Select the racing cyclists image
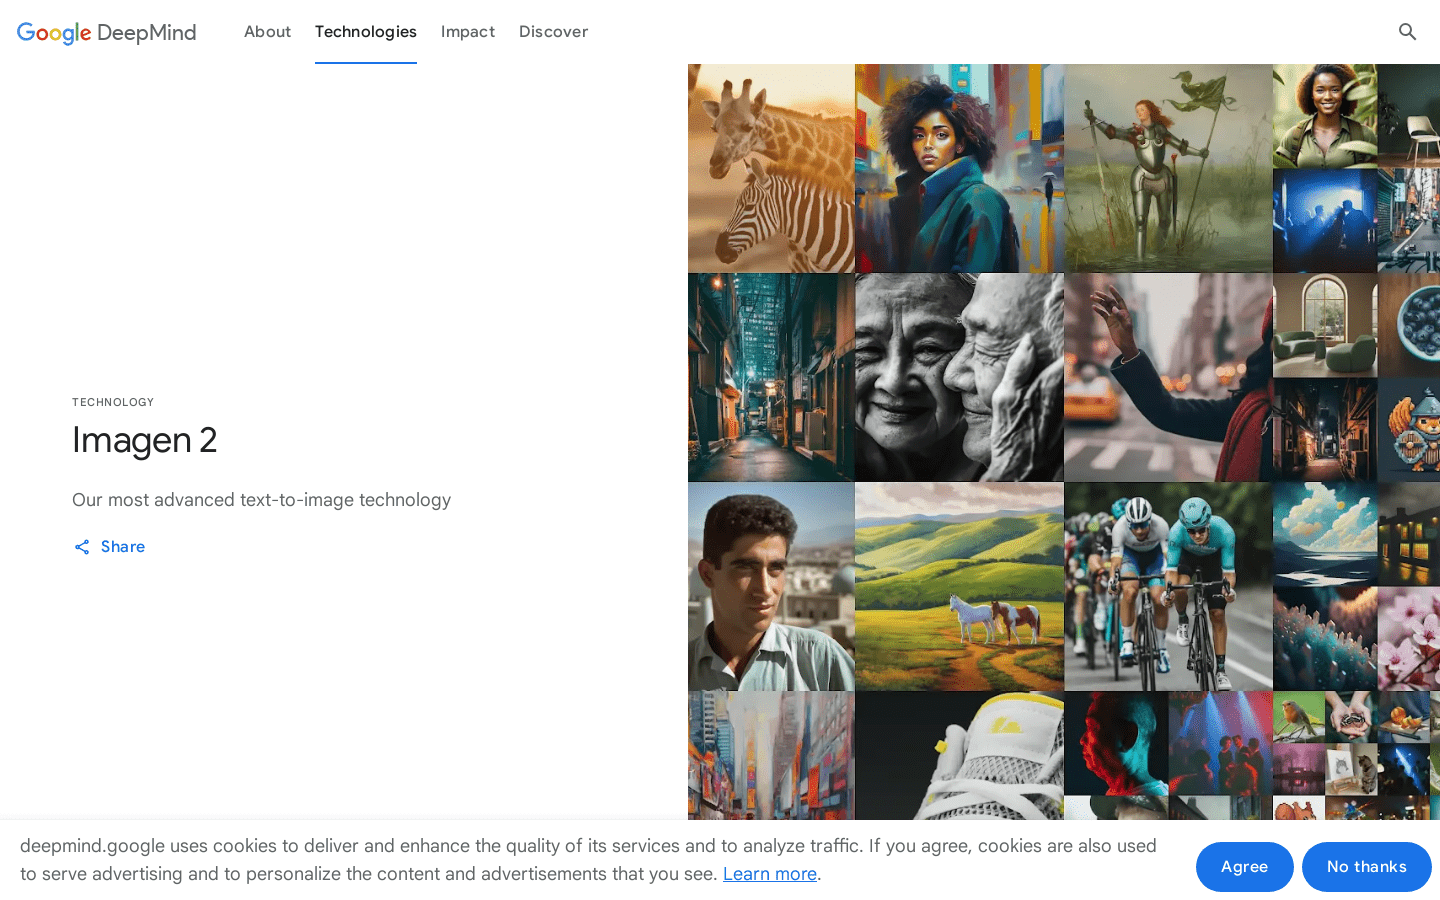The image size is (1440, 900). [1168, 587]
